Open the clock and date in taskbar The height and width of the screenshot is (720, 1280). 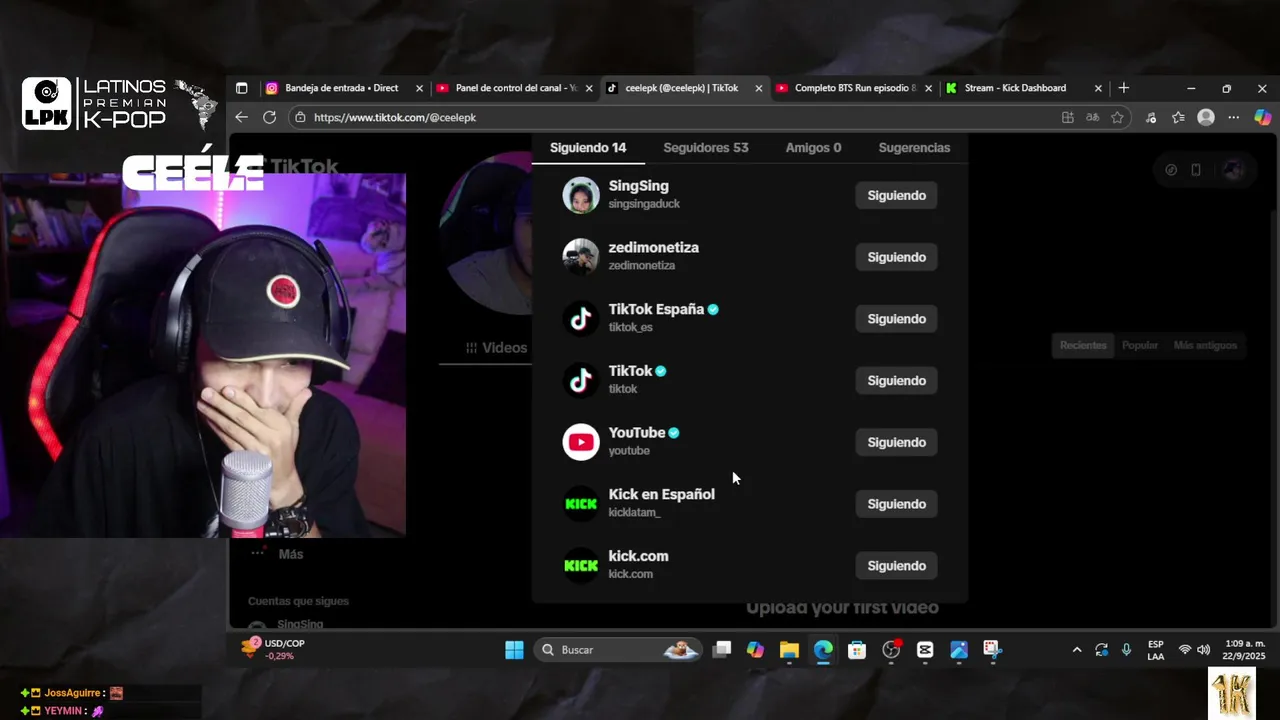click(x=1245, y=650)
